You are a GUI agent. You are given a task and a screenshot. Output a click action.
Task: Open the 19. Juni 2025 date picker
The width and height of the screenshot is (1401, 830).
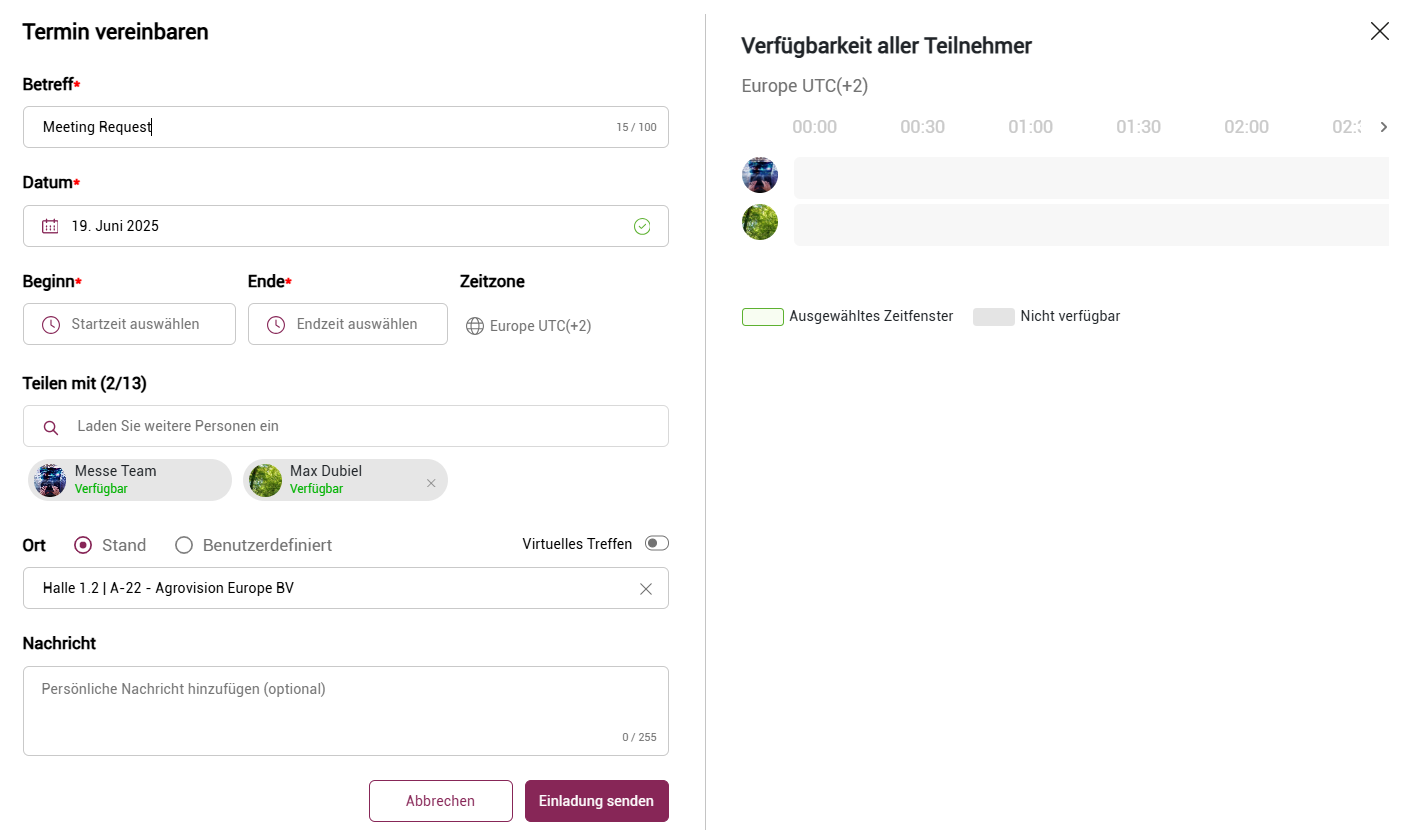(346, 226)
